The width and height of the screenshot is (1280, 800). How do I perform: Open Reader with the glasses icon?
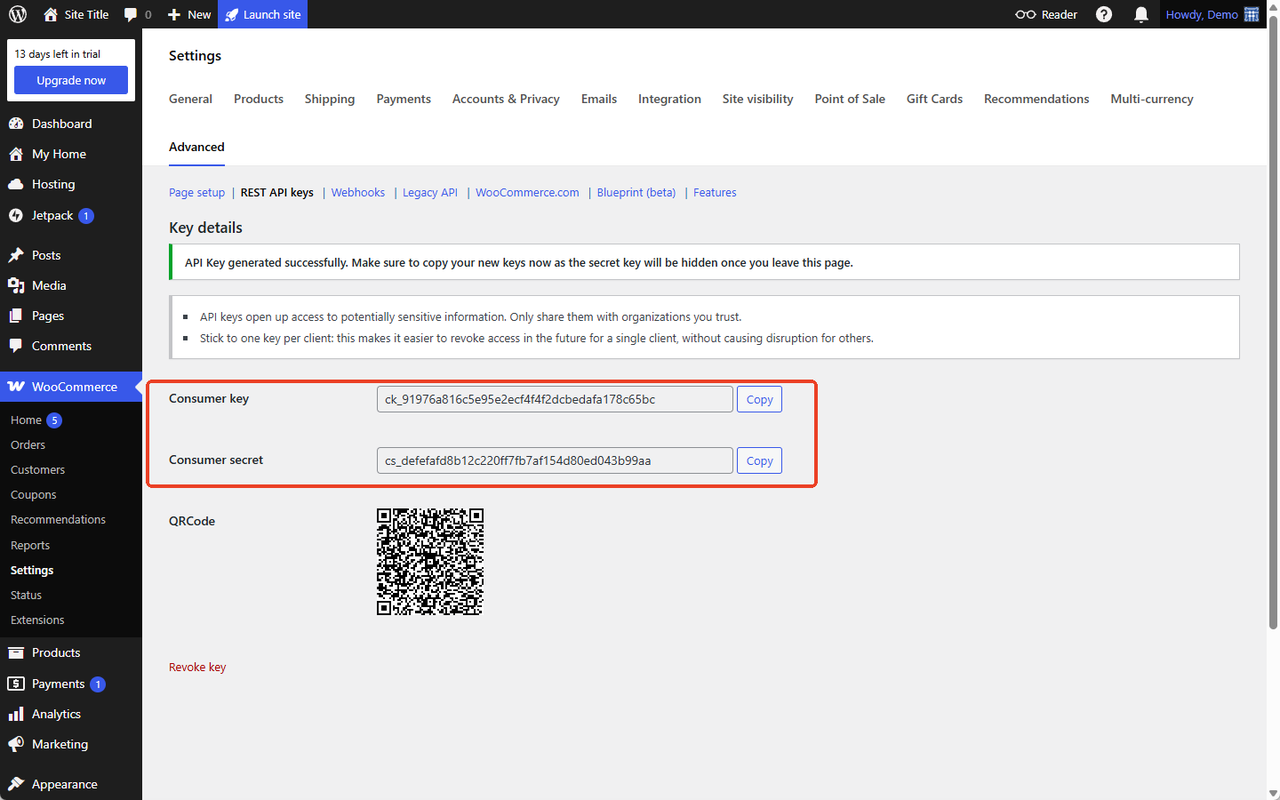pyautogui.click(x=1046, y=15)
